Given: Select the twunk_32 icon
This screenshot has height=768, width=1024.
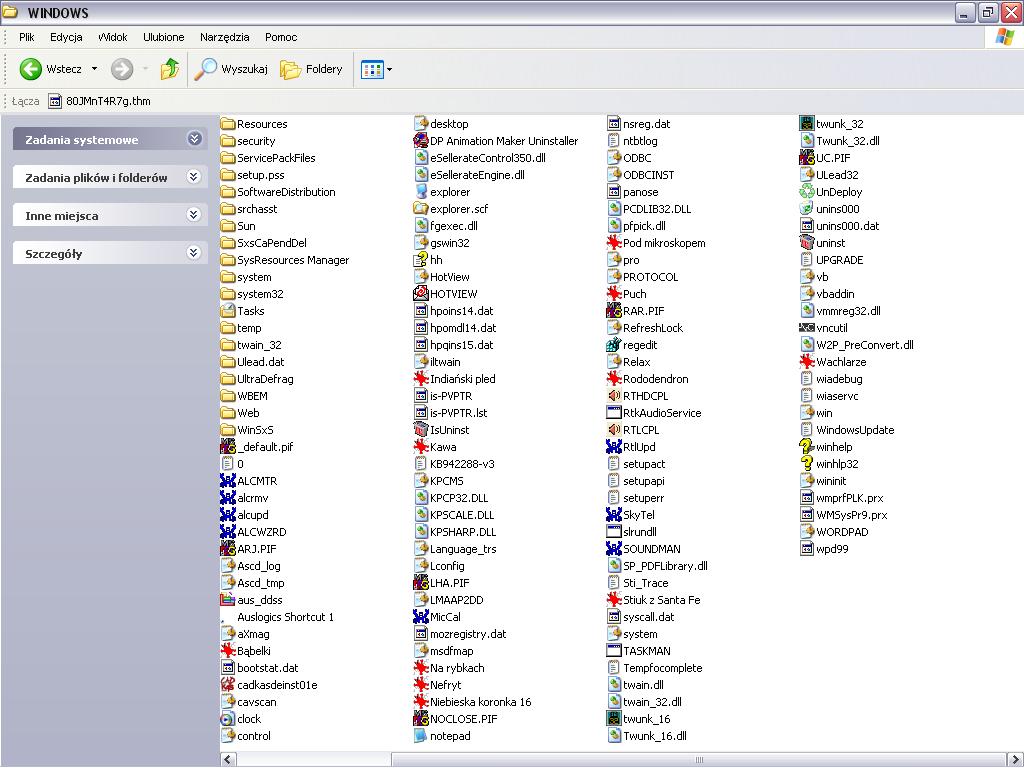Looking at the screenshot, I should pyautogui.click(x=807, y=123).
